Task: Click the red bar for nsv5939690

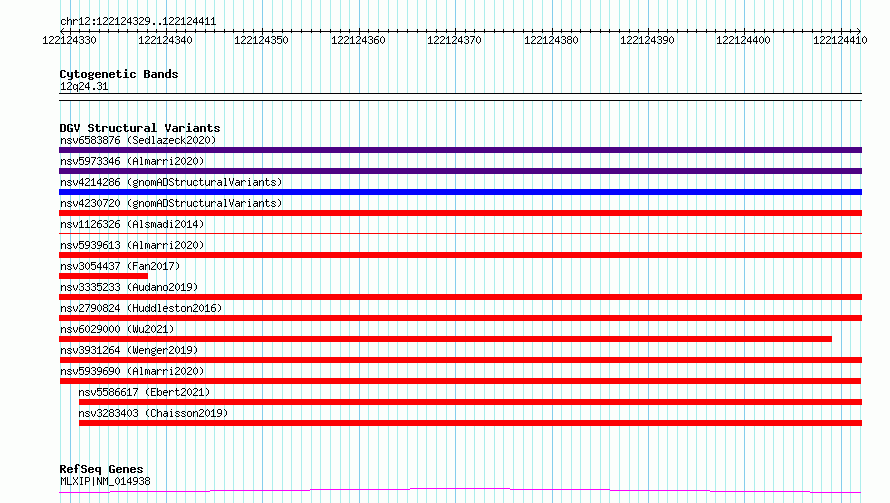Action: point(460,381)
